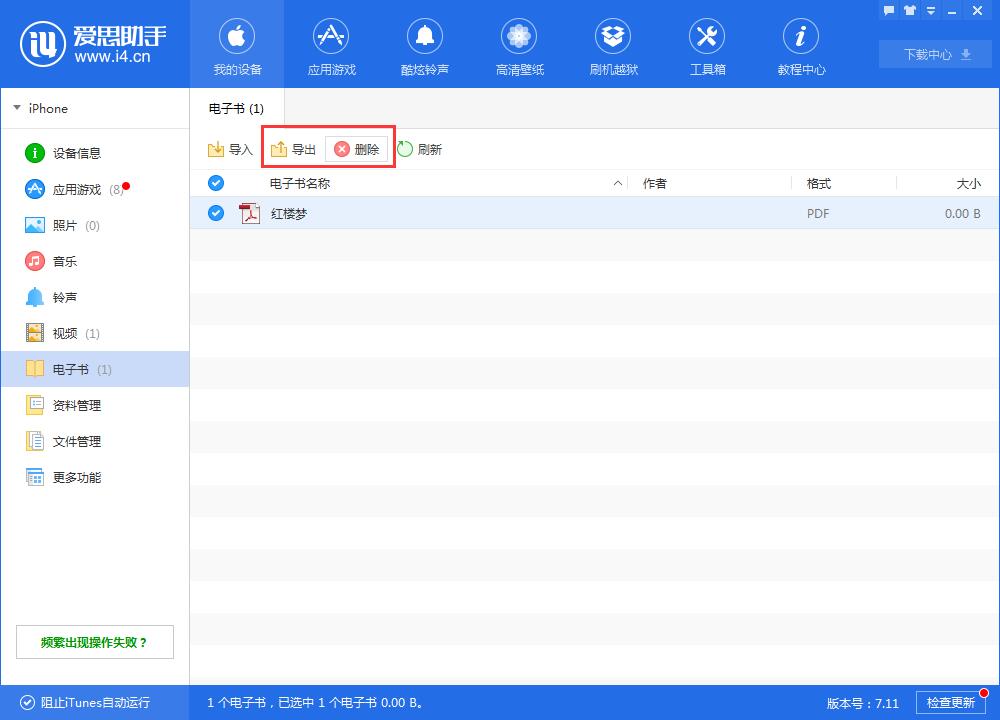Open 照片 photos from the sidebar
Screen dimensions: 1000x720
click(x=64, y=225)
